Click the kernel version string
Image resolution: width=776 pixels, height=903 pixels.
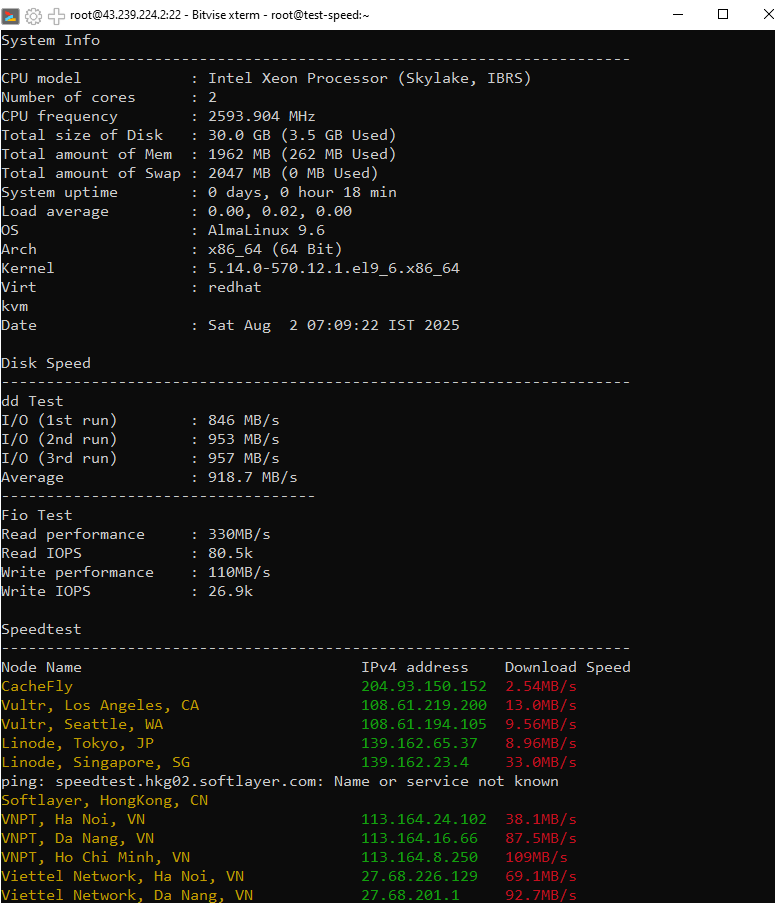[334, 268]
